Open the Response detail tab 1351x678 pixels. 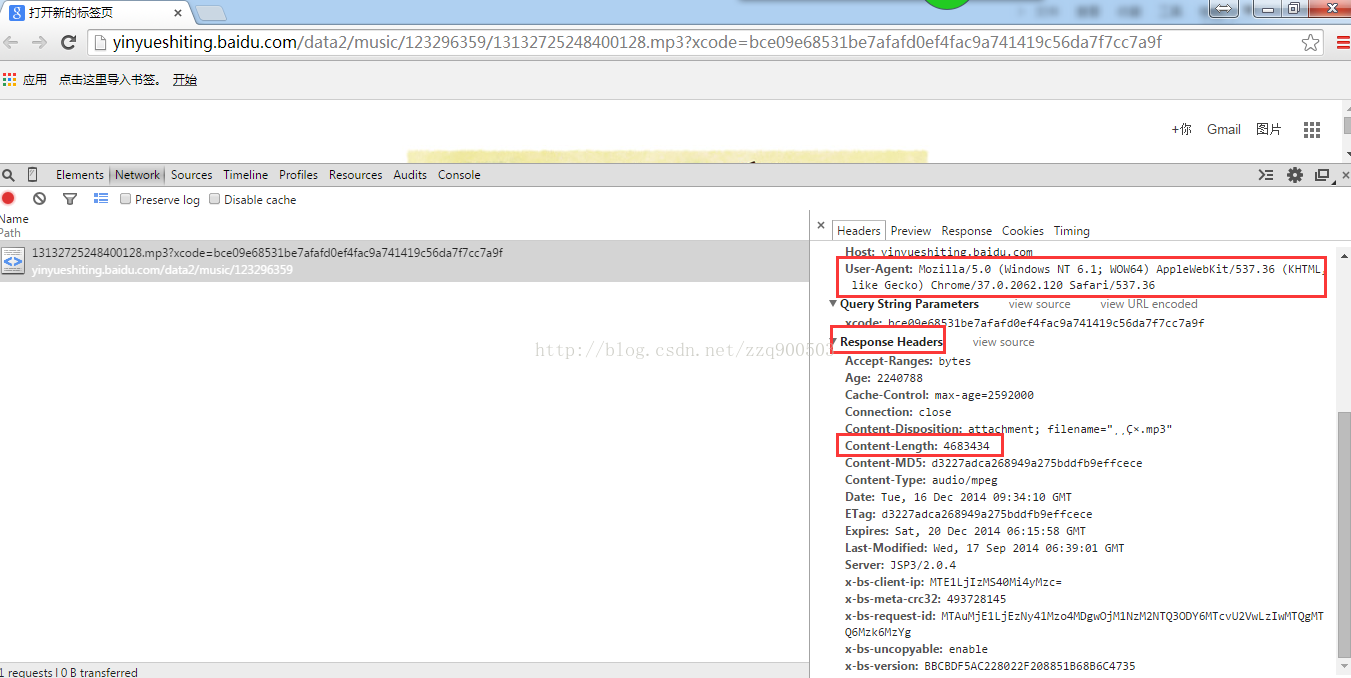967,231
